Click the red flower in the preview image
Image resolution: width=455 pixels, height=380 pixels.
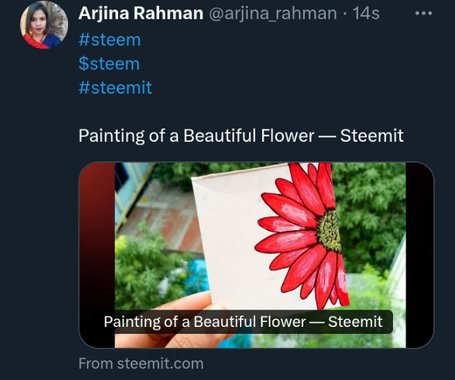click(302, 232)
